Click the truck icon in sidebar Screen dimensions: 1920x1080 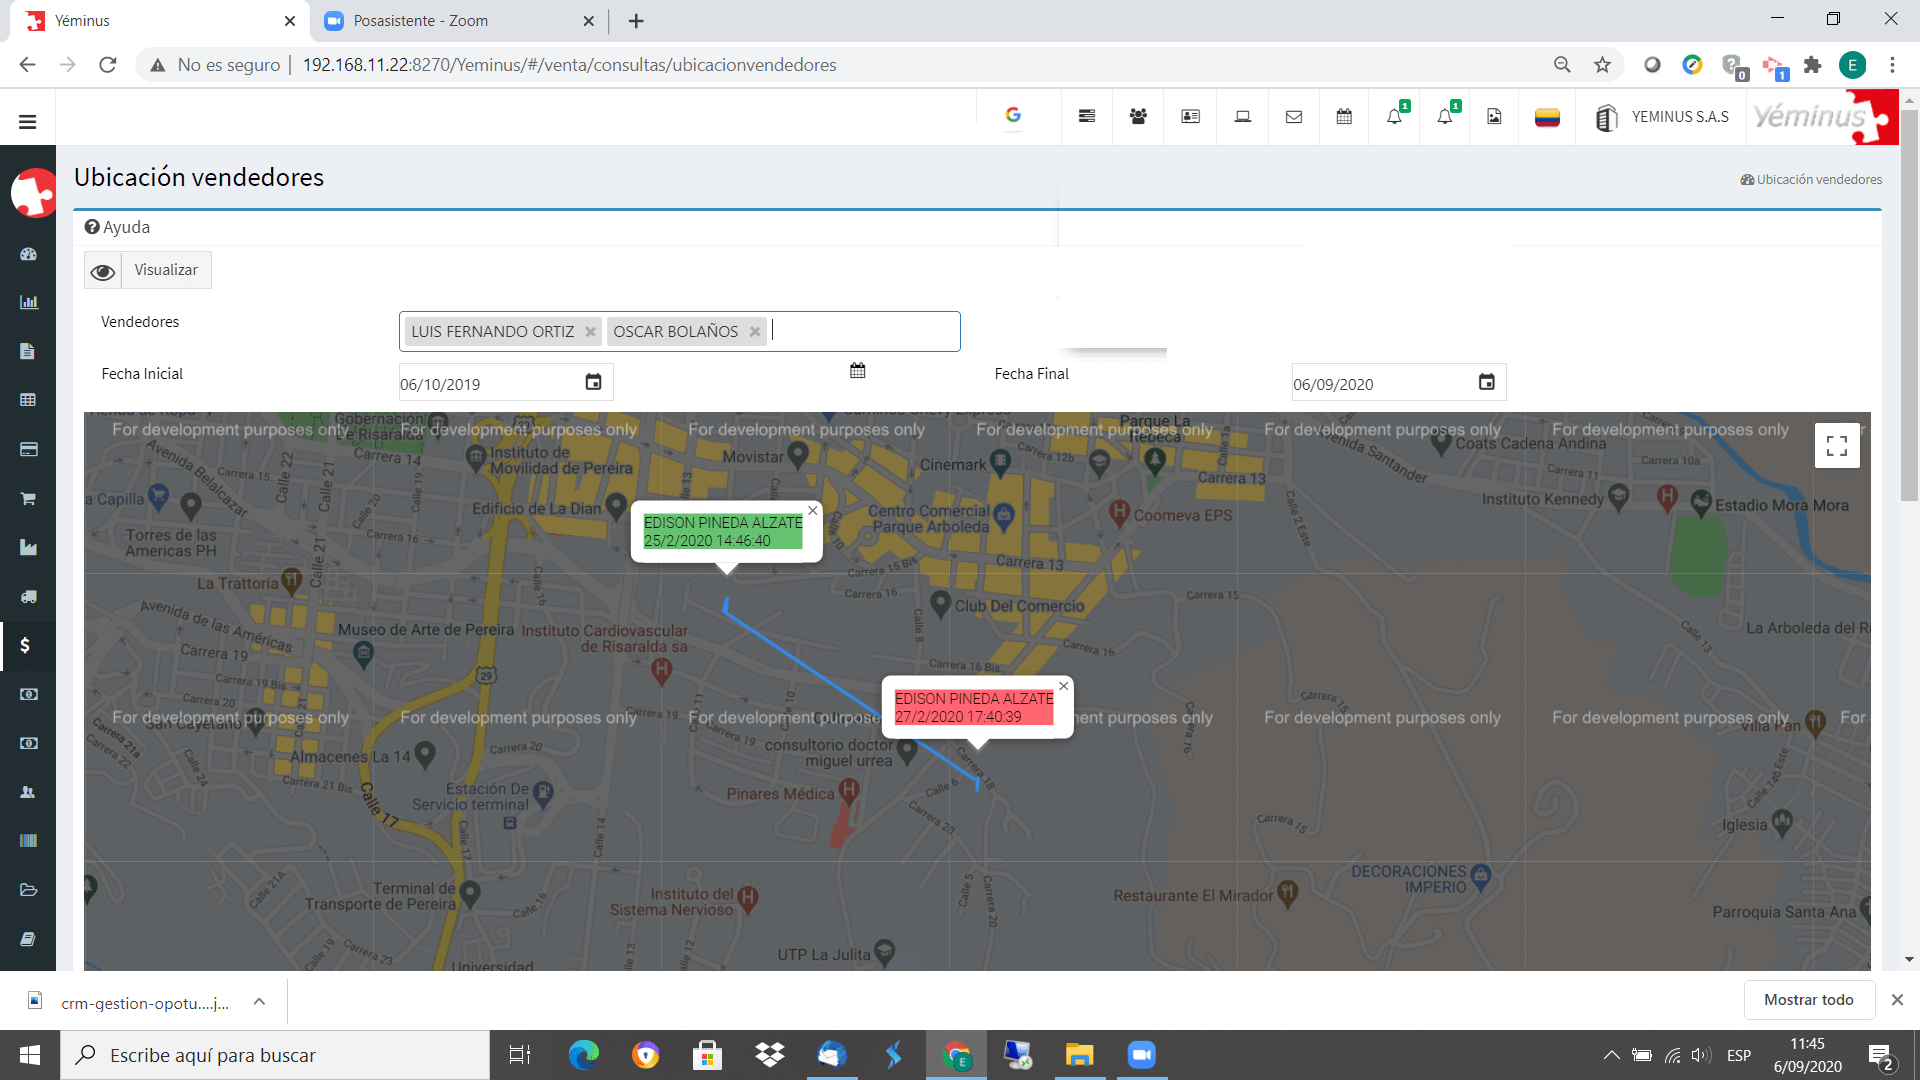pyautogui.click(x=28, y=596)
